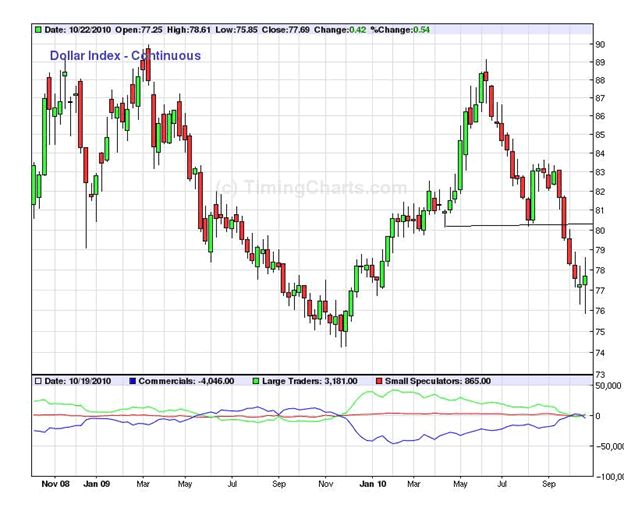
Task: Click the white swatch beside Date 10/19/2010
Action: (37, 381)
